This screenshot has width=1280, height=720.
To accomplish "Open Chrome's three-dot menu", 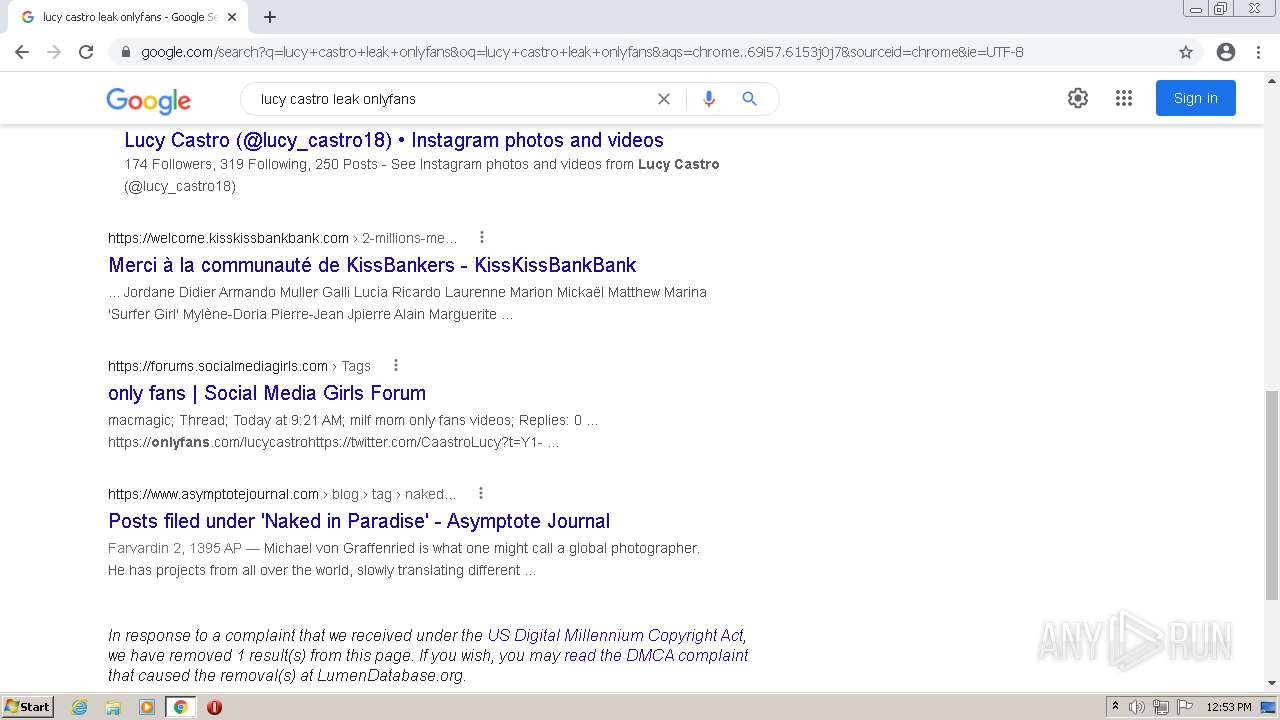I will coord(1258,52).
